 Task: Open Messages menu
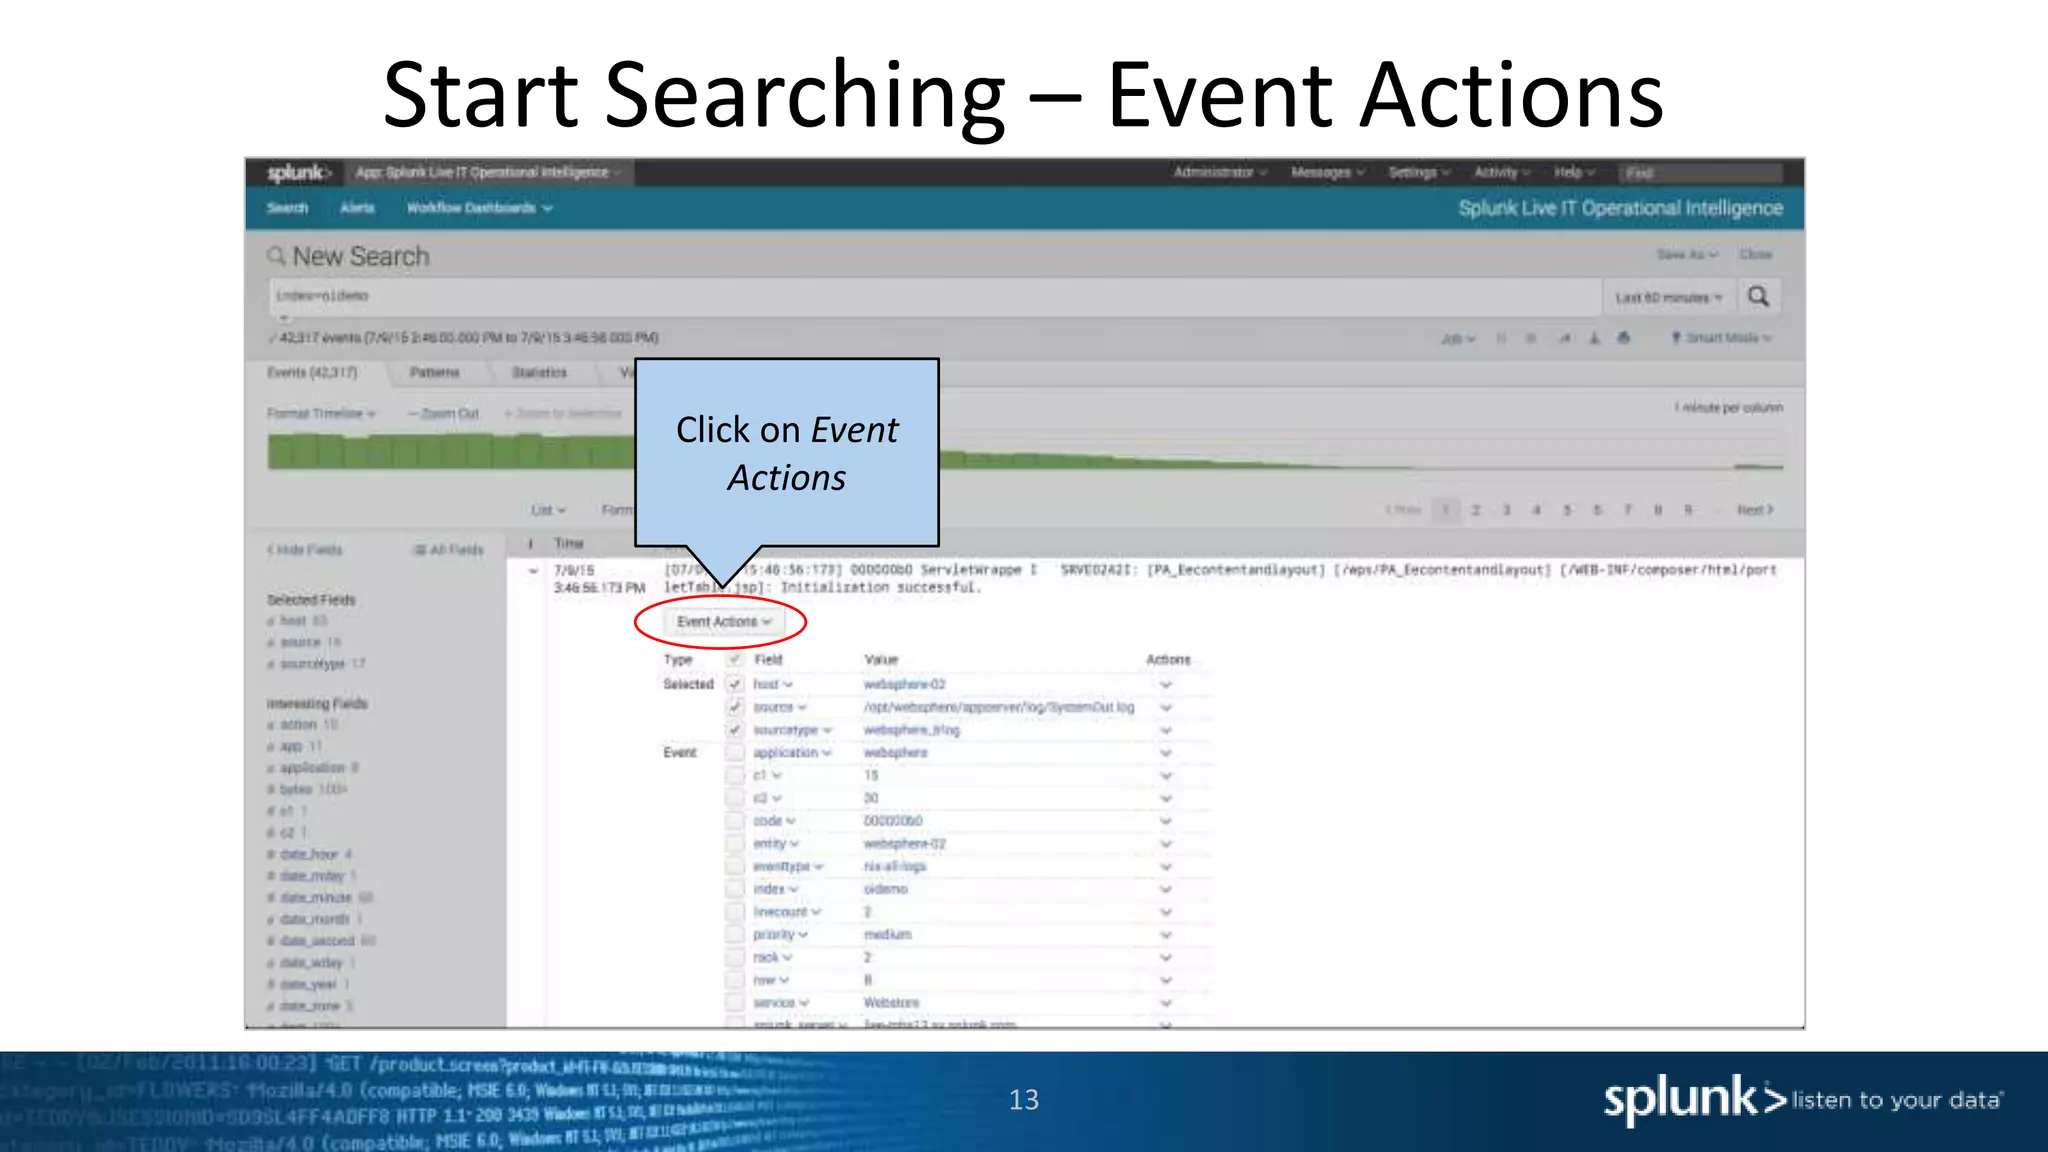1328,172
